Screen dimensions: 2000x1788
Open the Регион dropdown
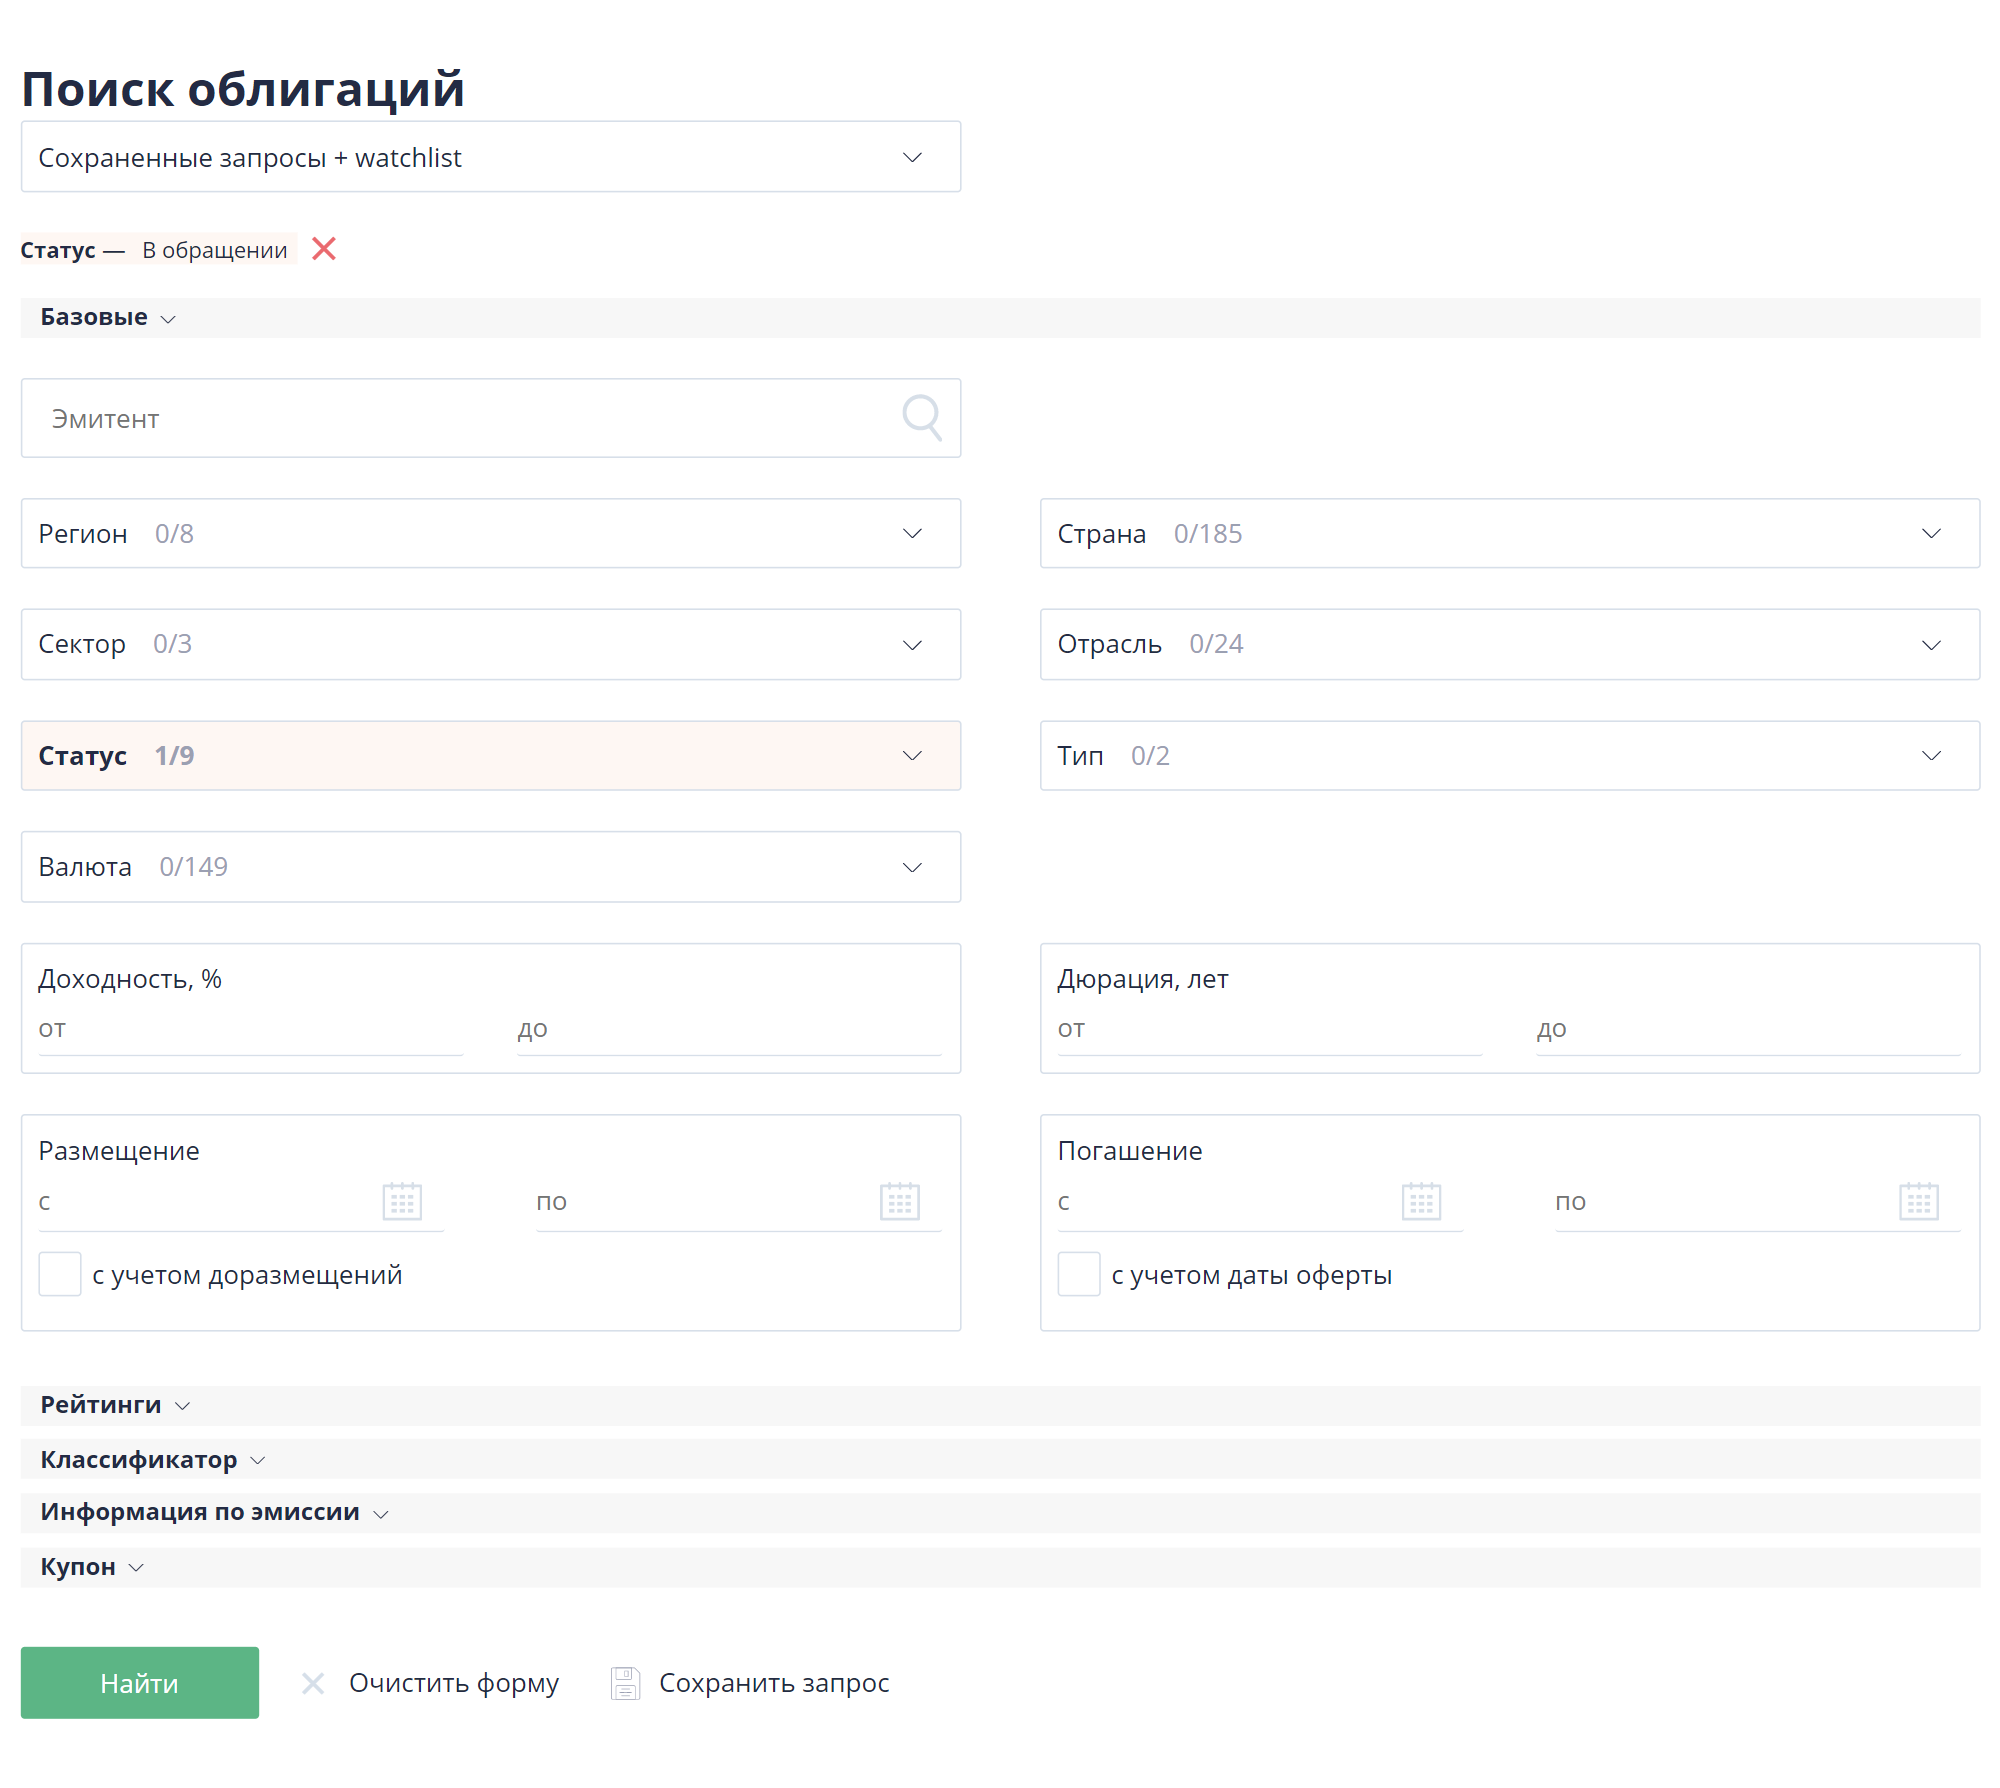pyautogui.click(x=491, y=534)
